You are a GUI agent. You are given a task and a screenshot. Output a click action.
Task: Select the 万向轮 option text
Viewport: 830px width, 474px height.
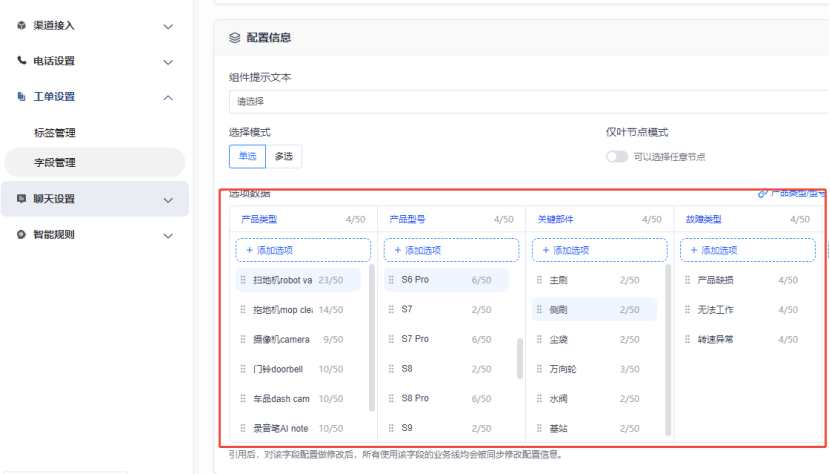(563, 369)
